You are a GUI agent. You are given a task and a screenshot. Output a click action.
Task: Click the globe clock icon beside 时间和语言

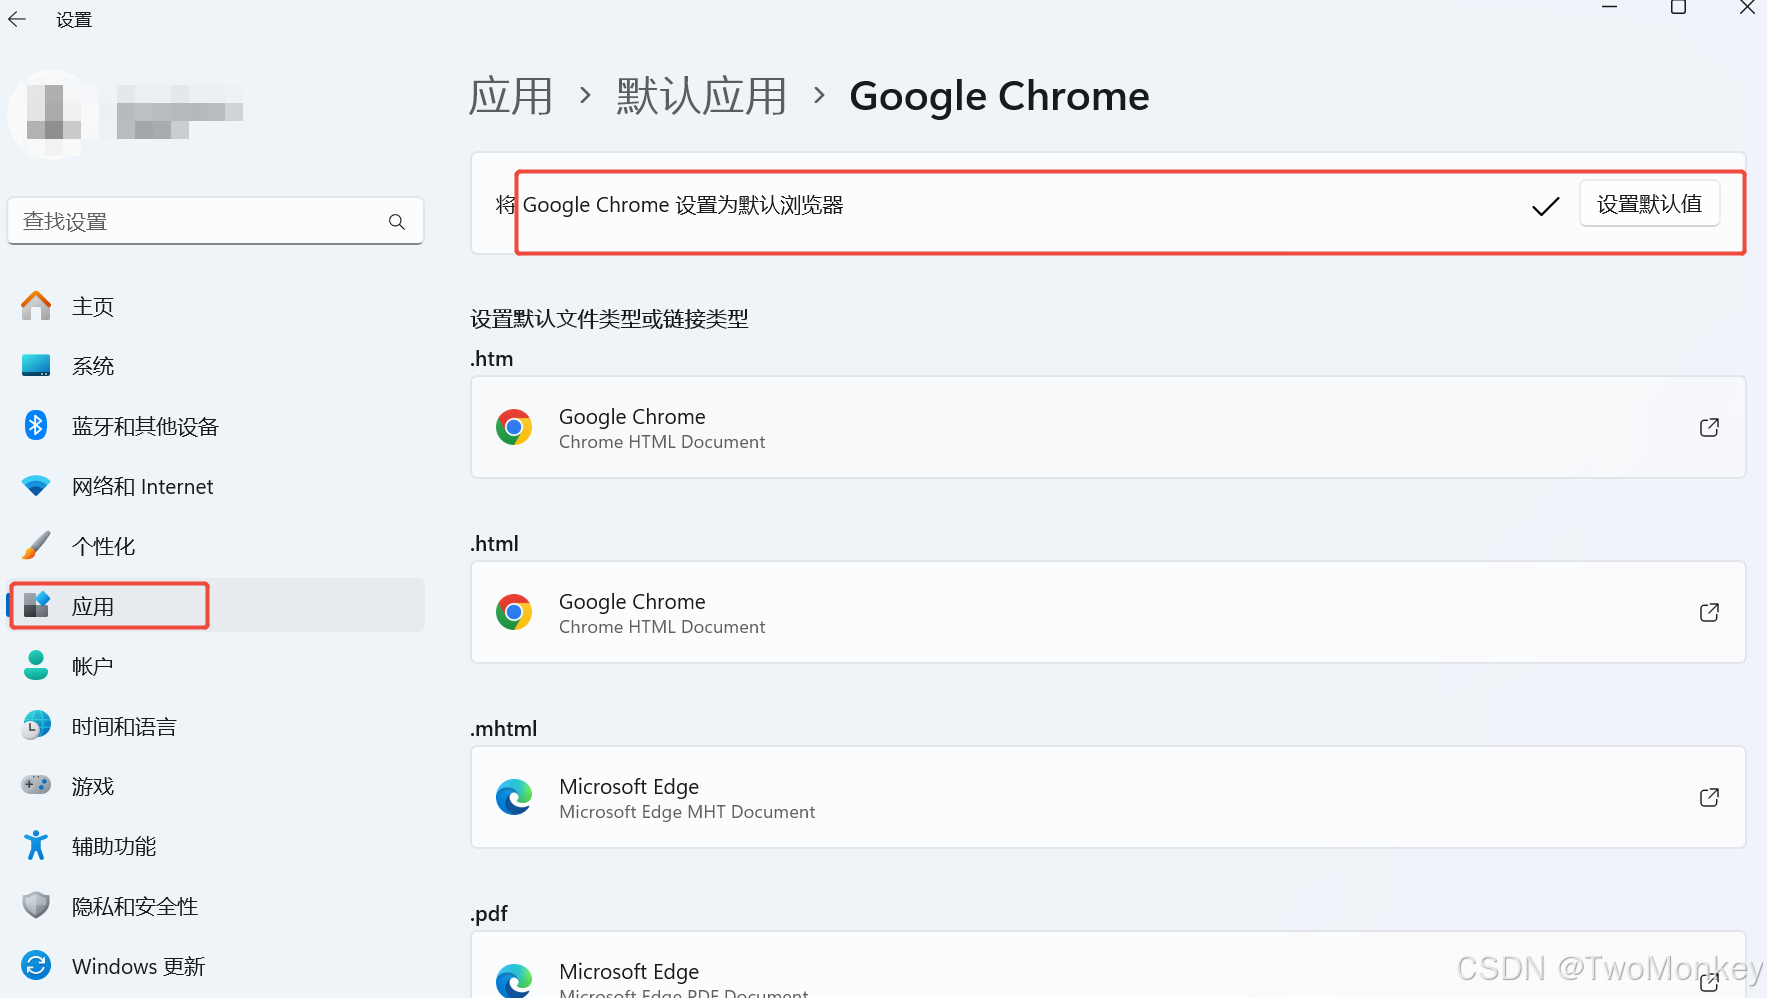(36, 725)
